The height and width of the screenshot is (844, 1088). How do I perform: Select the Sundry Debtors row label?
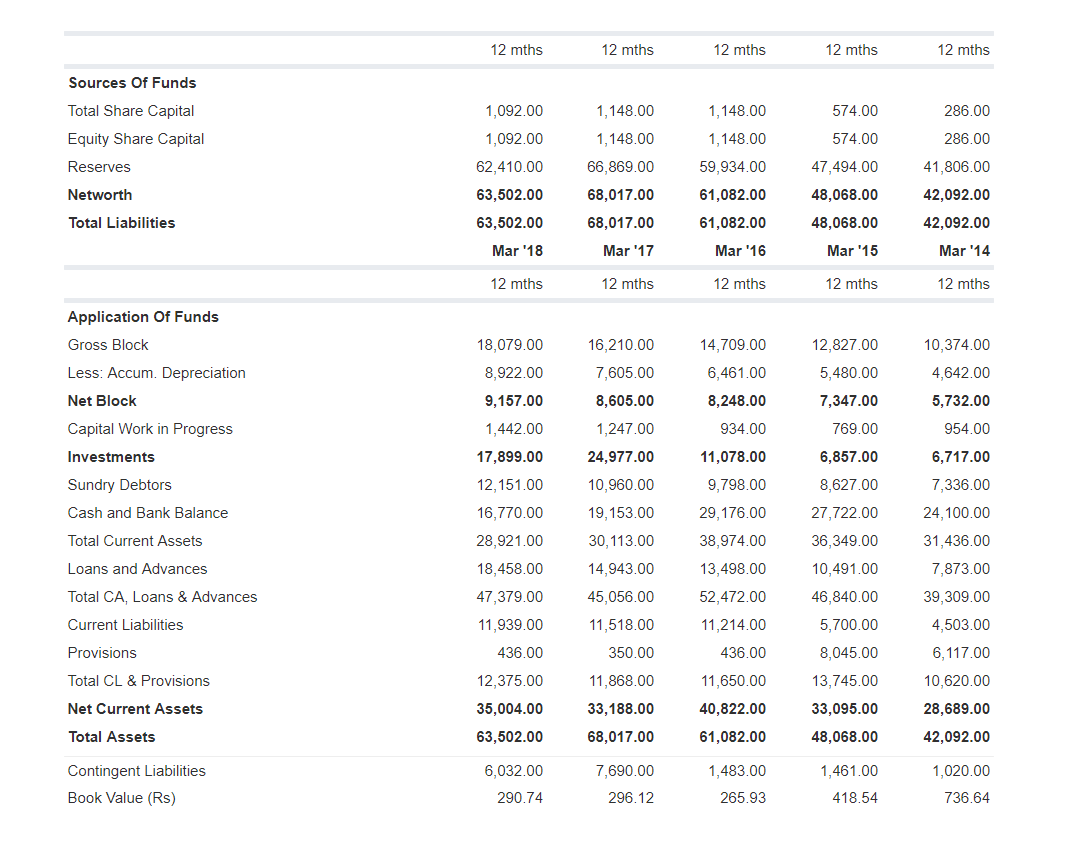119,484
